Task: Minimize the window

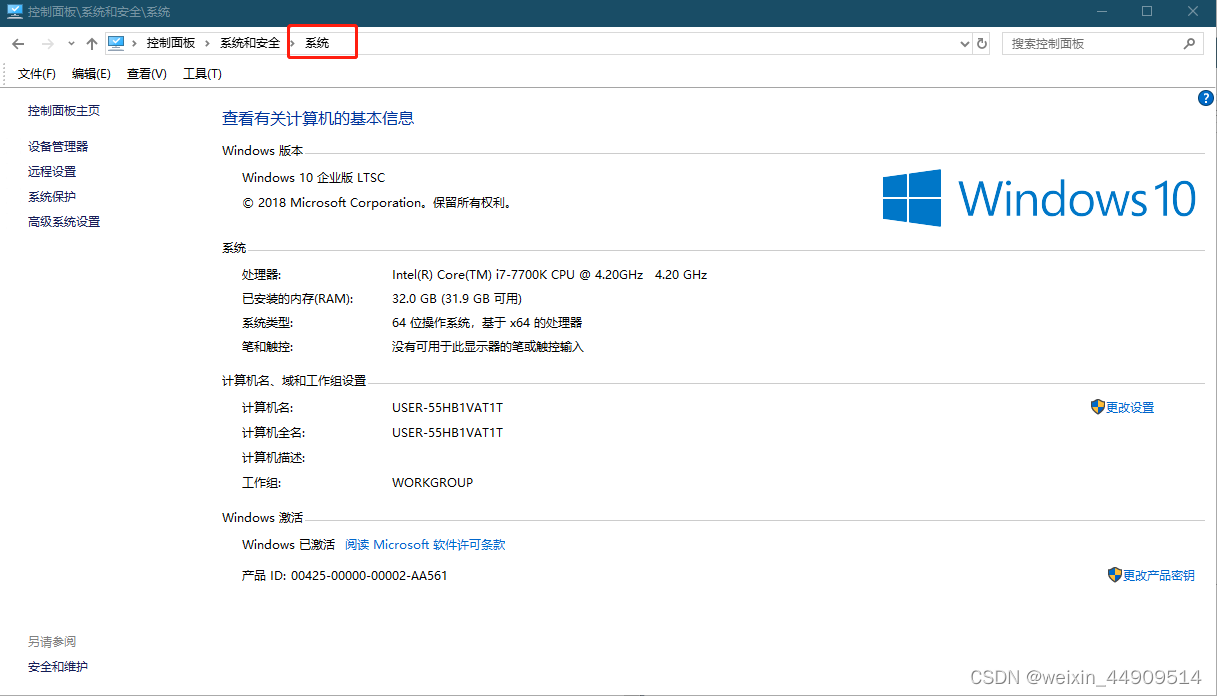Action: (1101, 11)
